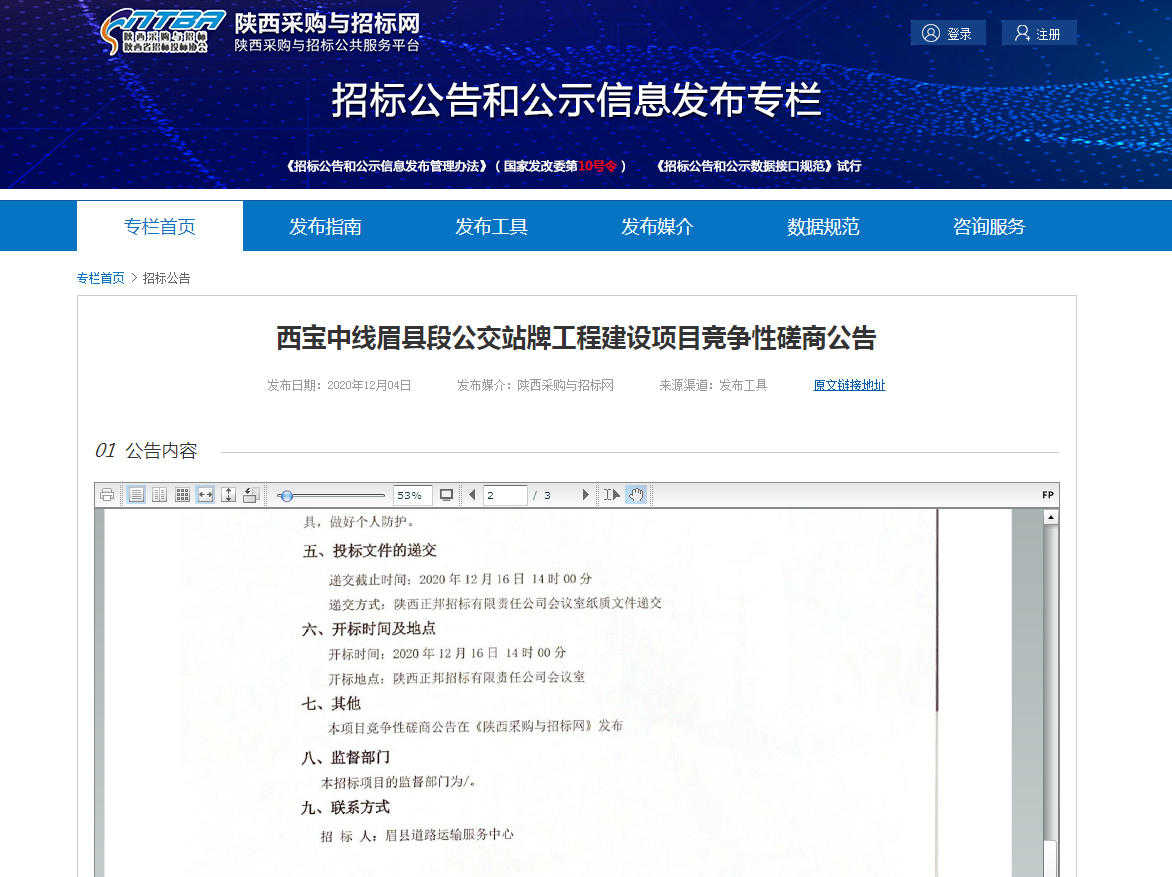Click the fit to height icon

(x=228, y=495)
